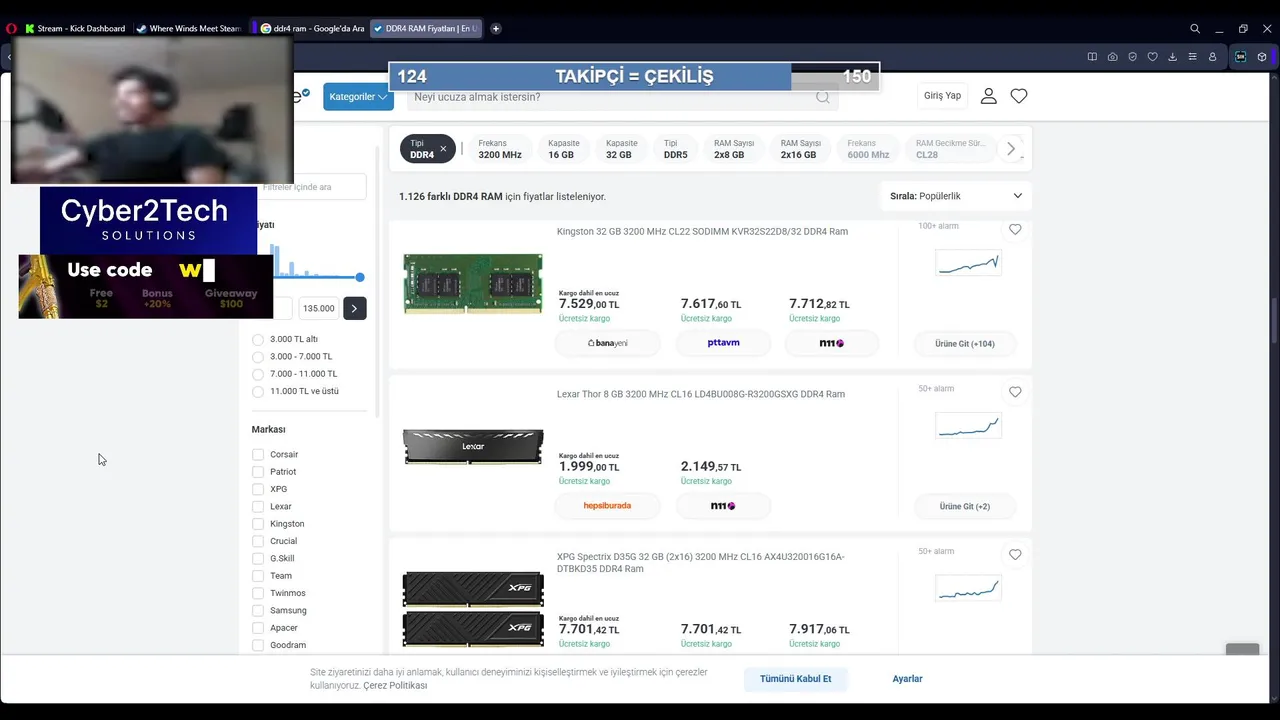Check the Corsair brand filter

pyautogui.click(x=258, y=455)
